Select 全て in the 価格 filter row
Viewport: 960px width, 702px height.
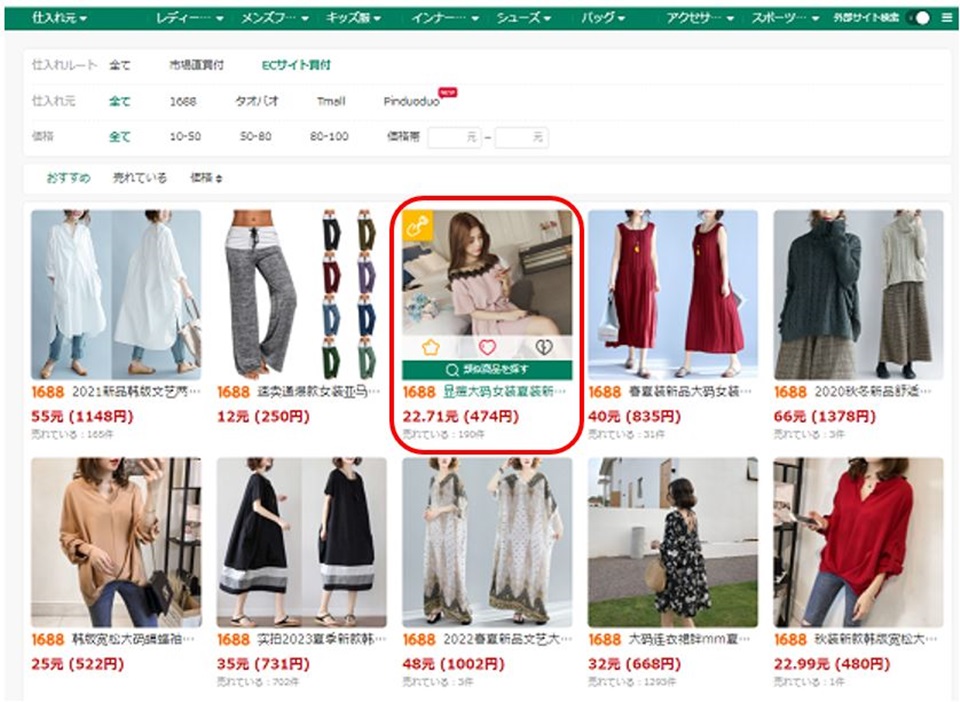(x=119, y=136)
